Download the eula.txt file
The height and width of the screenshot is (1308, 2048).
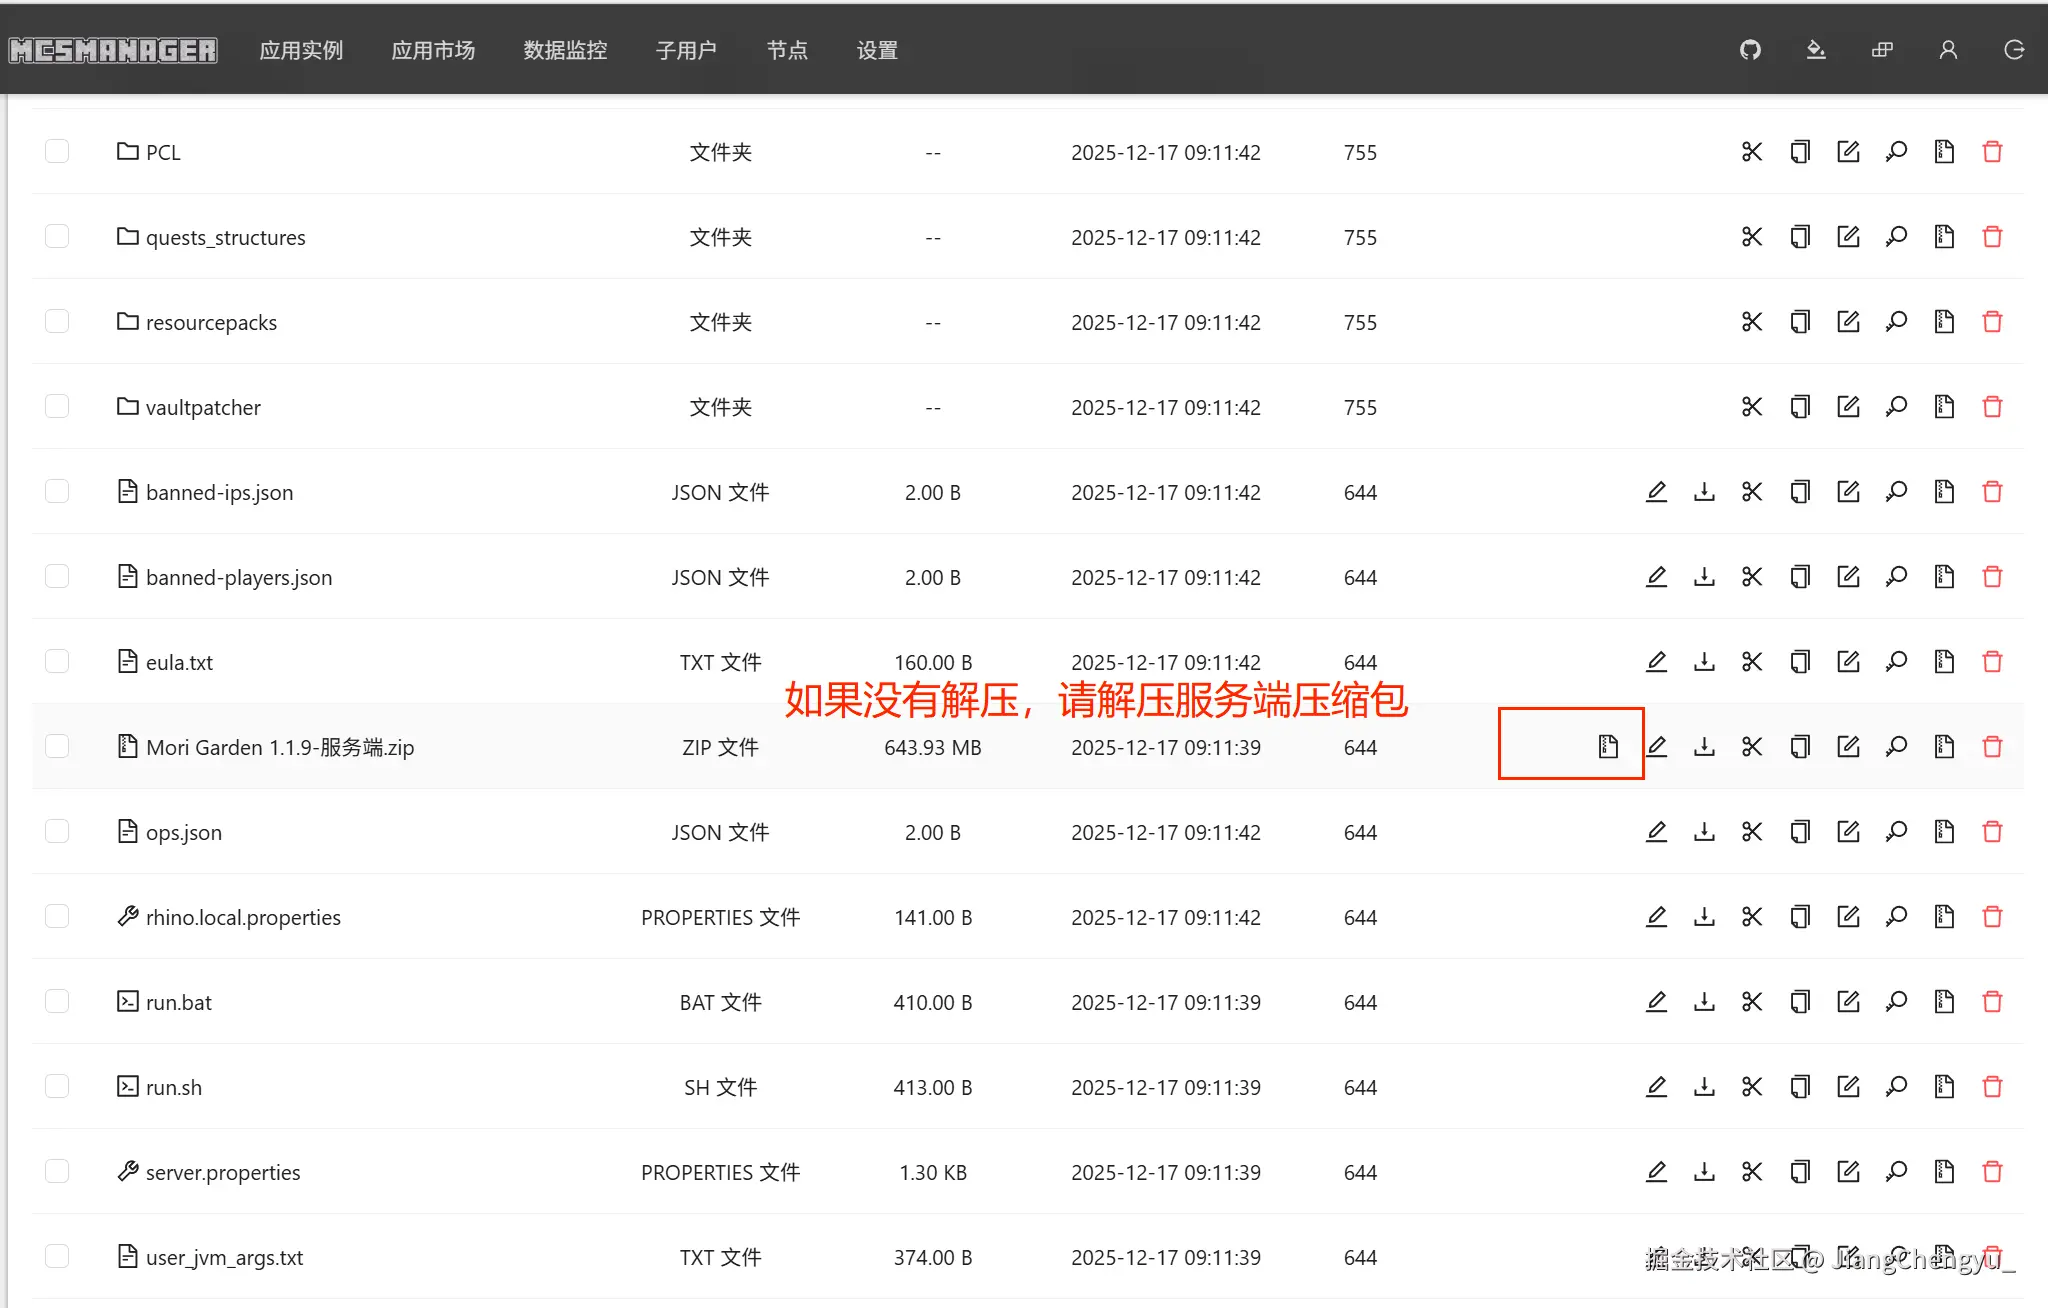(x=1704, y=662)
